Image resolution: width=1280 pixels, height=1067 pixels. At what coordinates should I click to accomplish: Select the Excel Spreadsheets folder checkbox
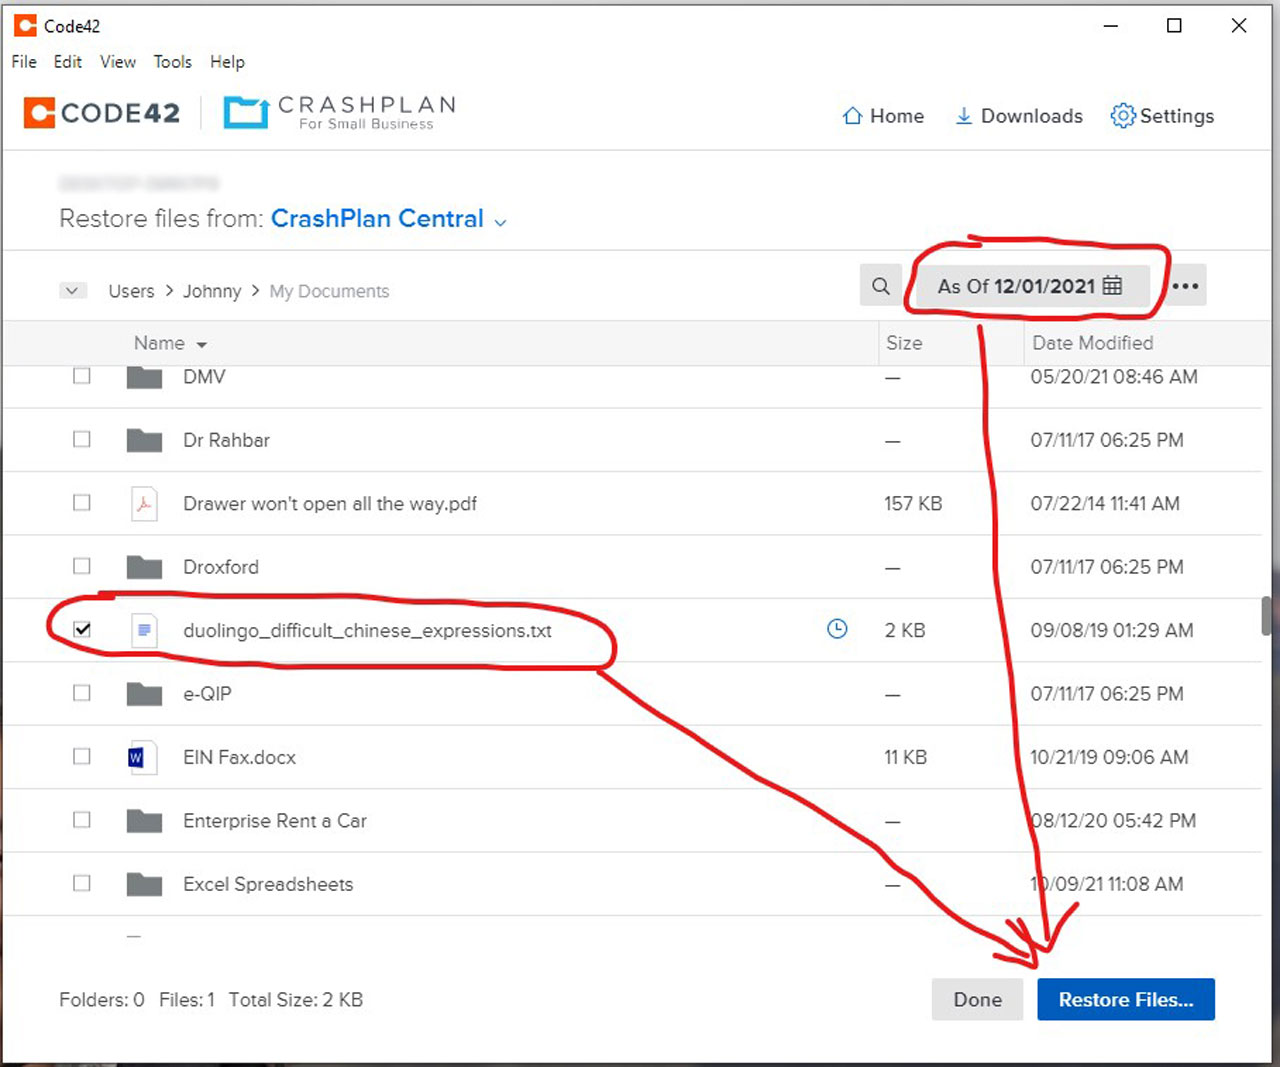tap(82, 883)
